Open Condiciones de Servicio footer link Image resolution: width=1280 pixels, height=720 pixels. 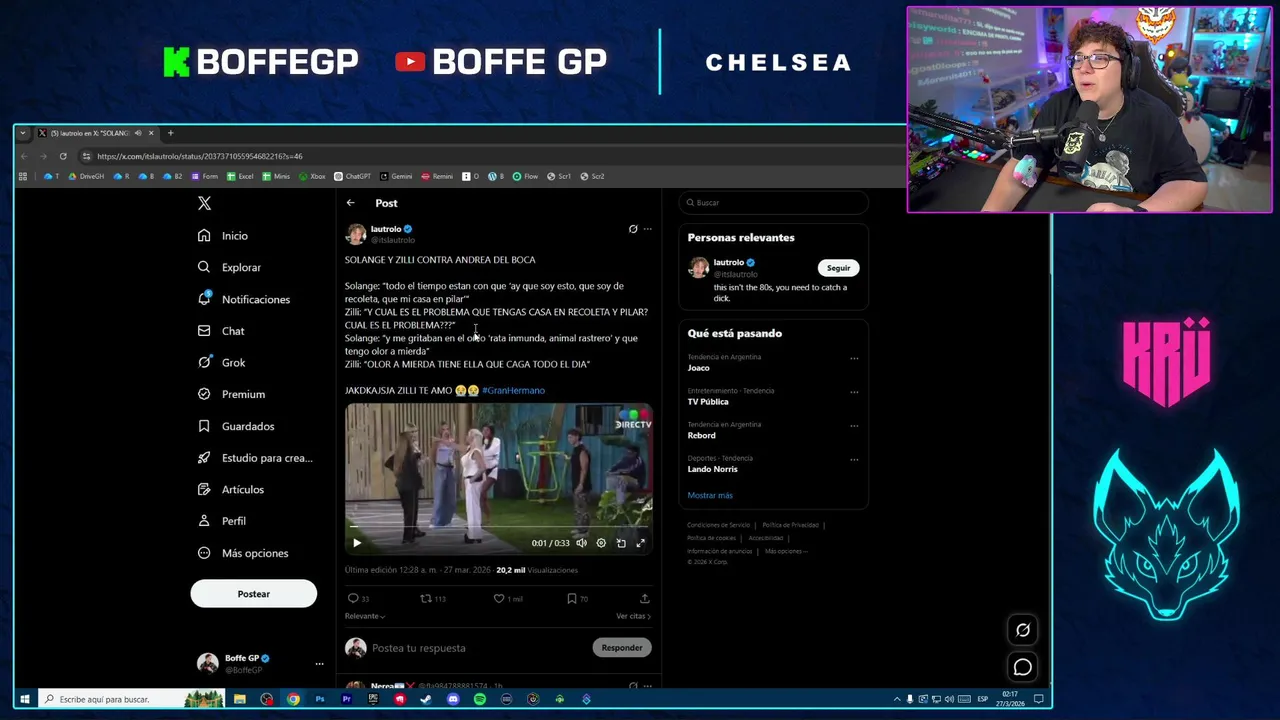coord(718,525)
